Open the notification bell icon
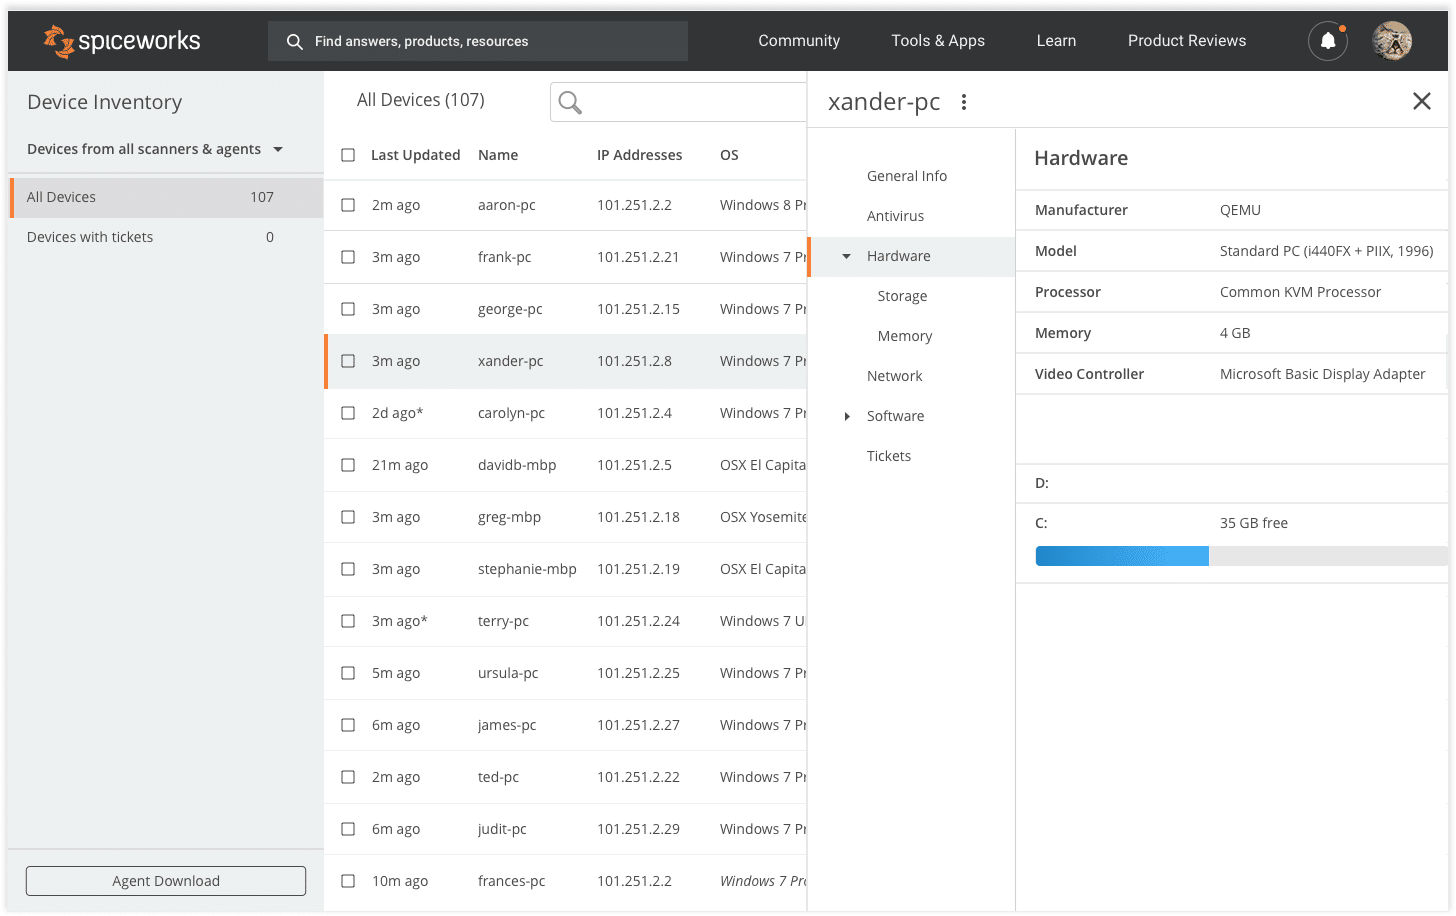1456x916 pixels. click(1327, 40)
